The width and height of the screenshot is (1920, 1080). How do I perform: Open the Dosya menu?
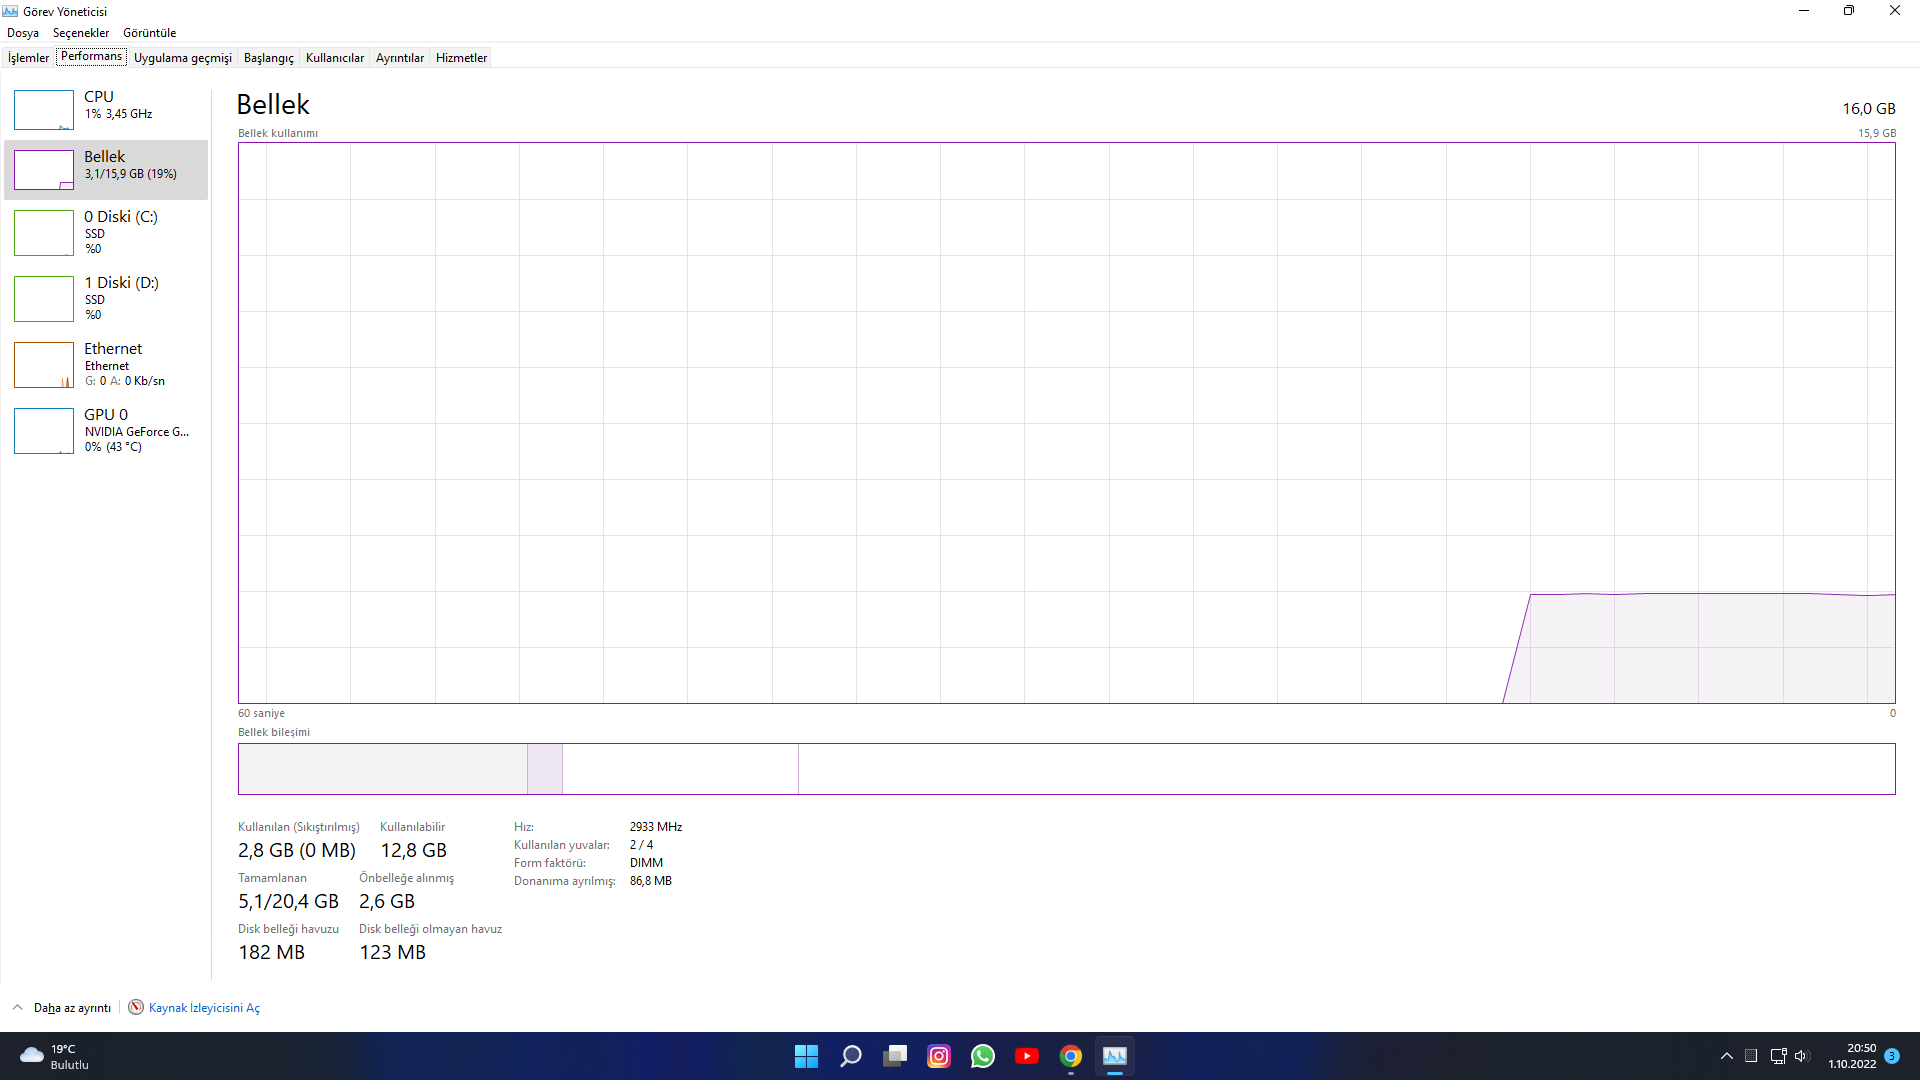coord(23,33)
